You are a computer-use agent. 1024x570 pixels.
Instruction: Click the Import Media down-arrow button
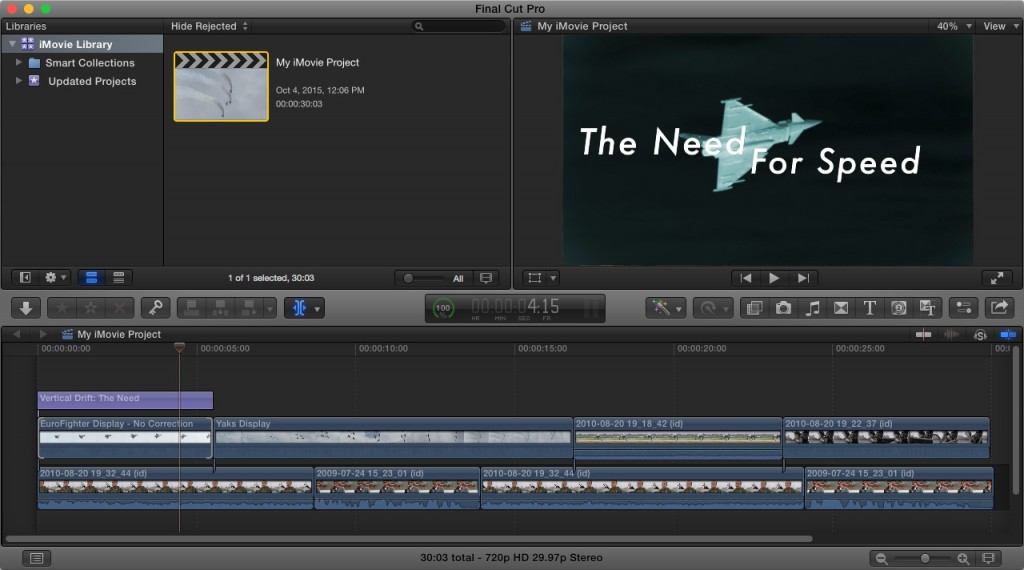(x=26, y=308)
